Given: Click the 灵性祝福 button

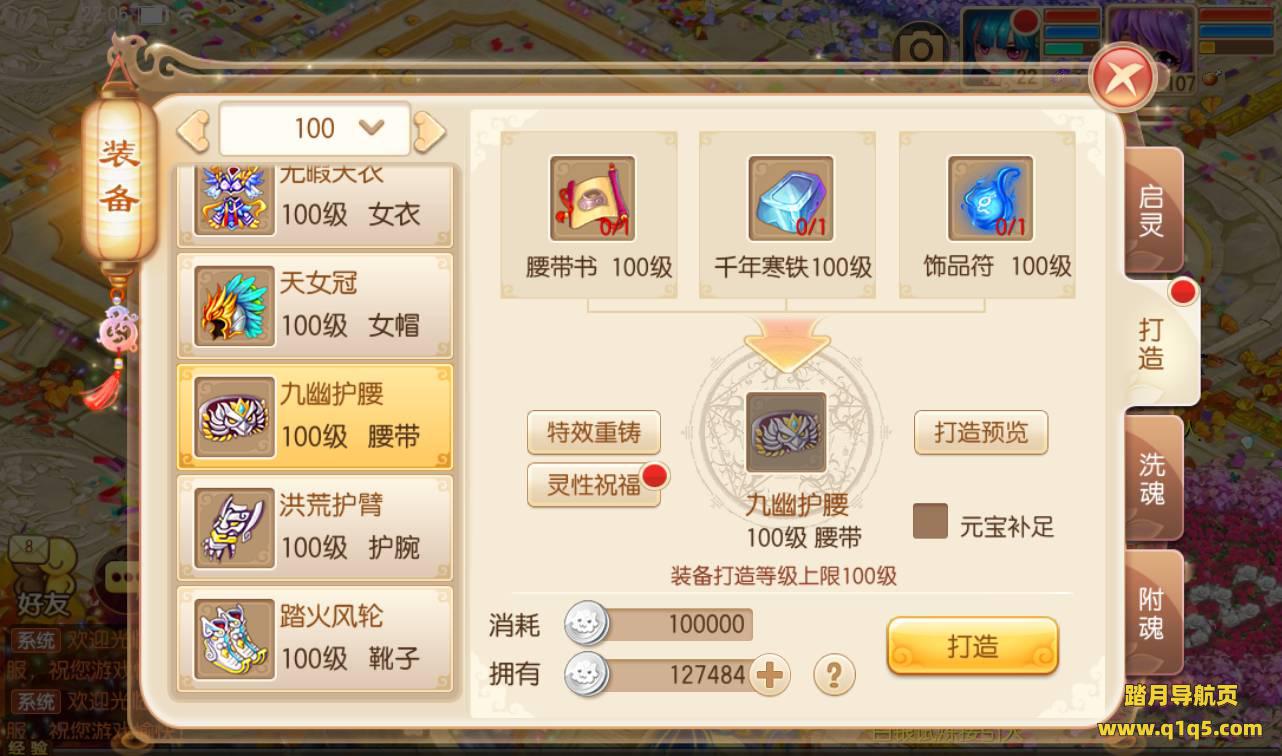Looking at the screenshot, I should (594, 485).
